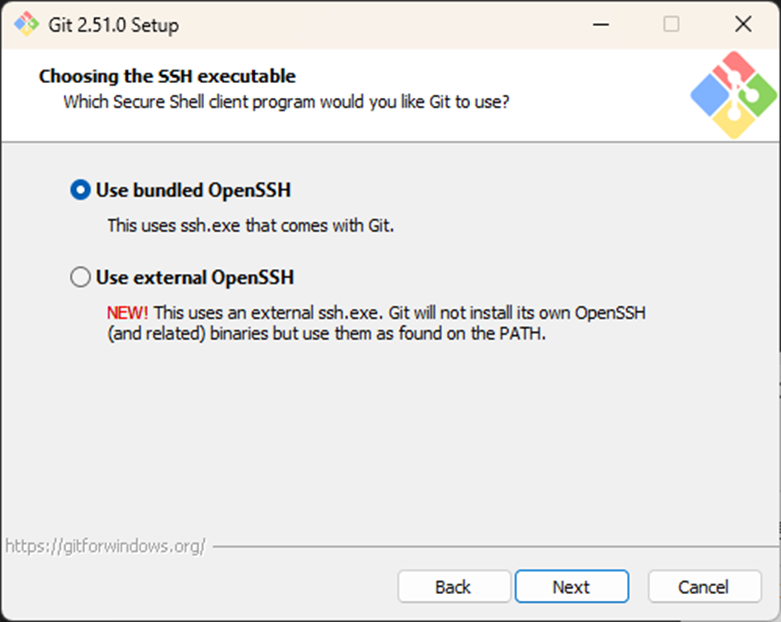Minimize the Git Setup window
Viewport: 781px width, 622px height.
pyautogui.click(x=600, y=24)
